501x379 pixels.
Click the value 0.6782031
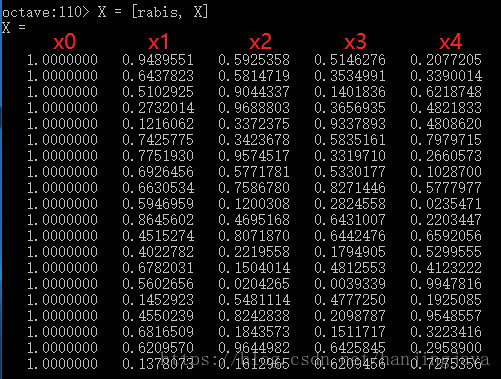158,268
